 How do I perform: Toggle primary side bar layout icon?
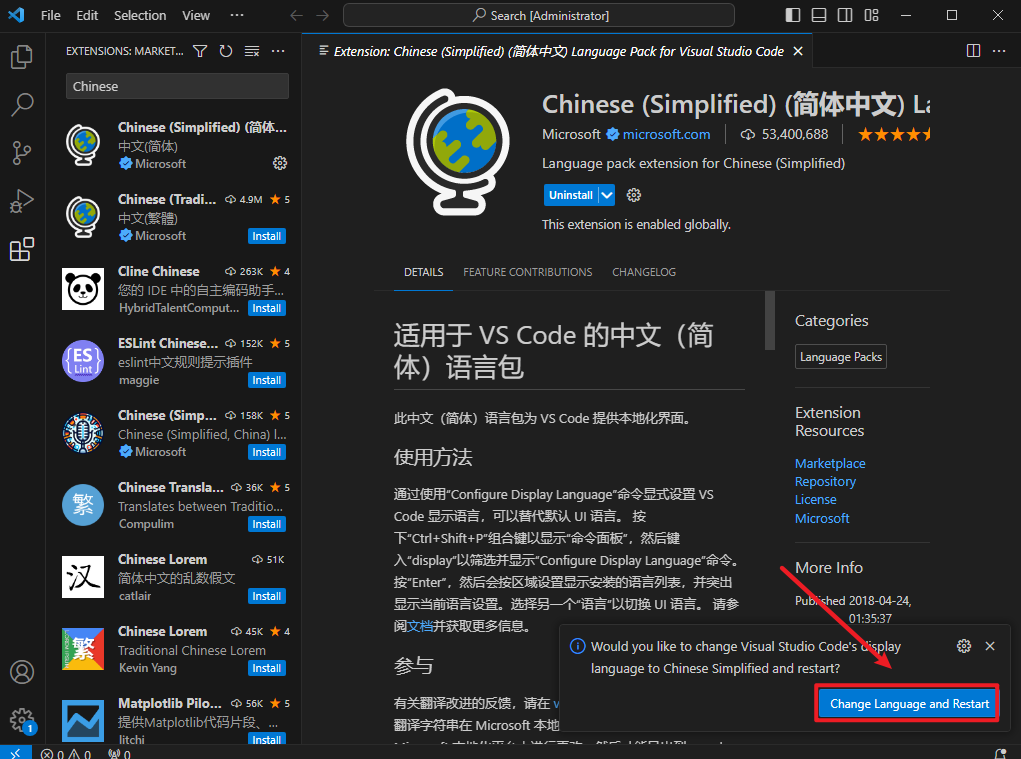point(792,15)
